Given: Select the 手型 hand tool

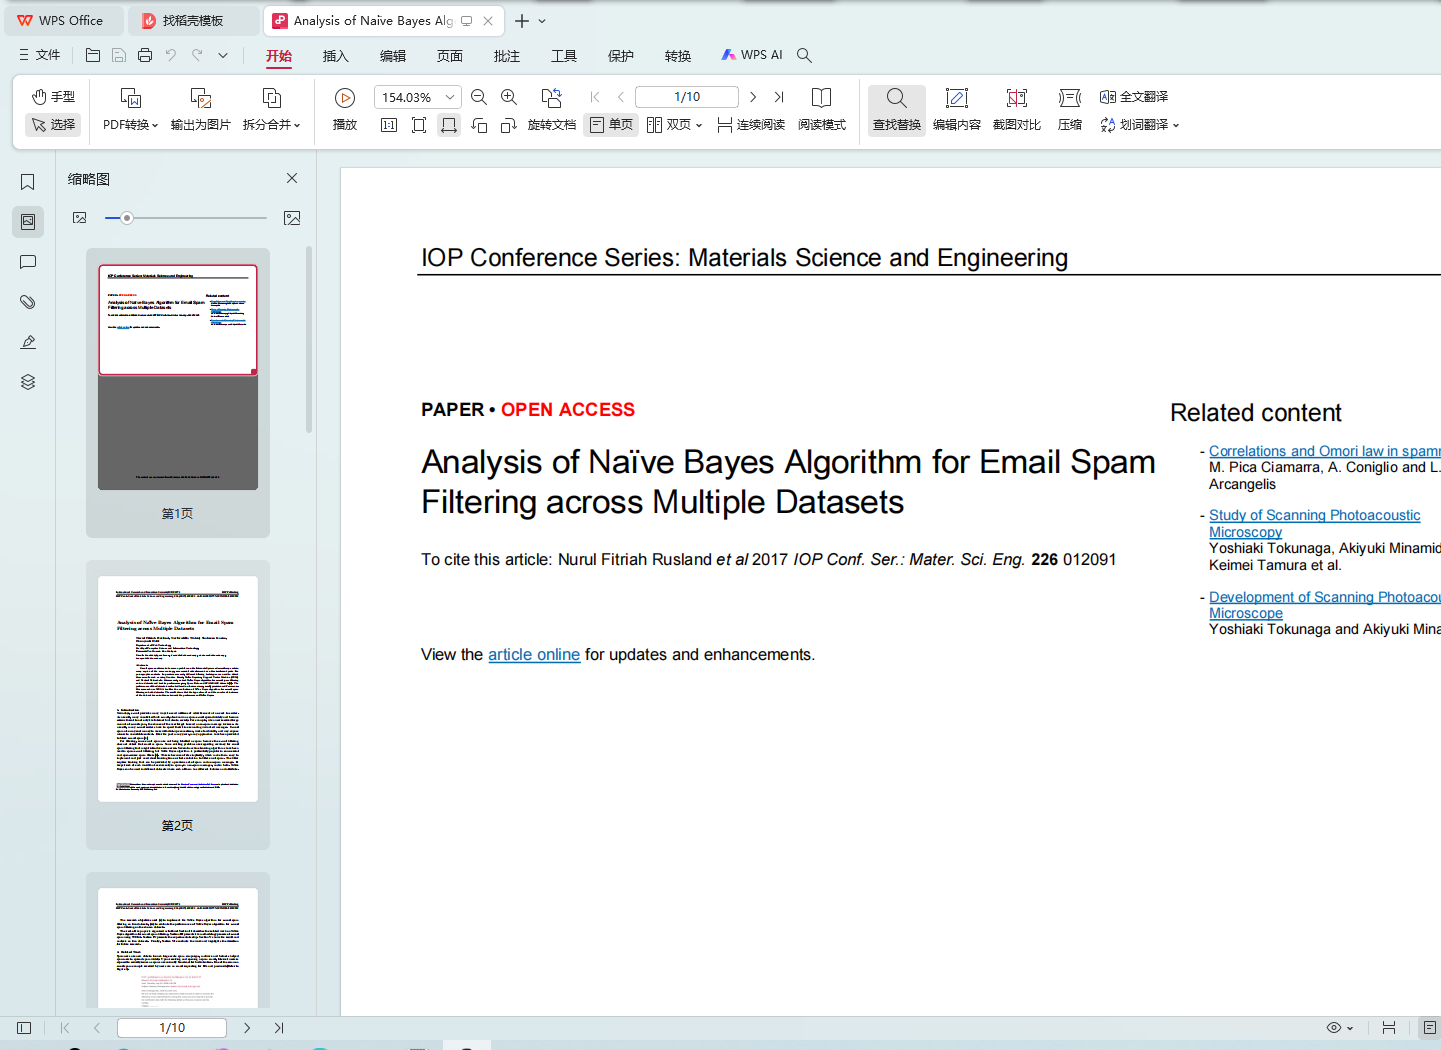Looking at the screenshot, I should pyautogui.click(x=53, y=97).
